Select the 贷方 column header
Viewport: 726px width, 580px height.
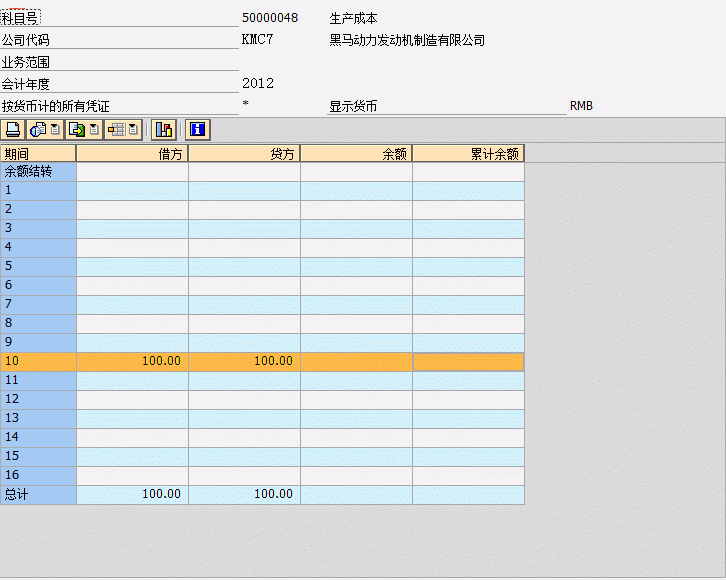(x=244, y=154)
